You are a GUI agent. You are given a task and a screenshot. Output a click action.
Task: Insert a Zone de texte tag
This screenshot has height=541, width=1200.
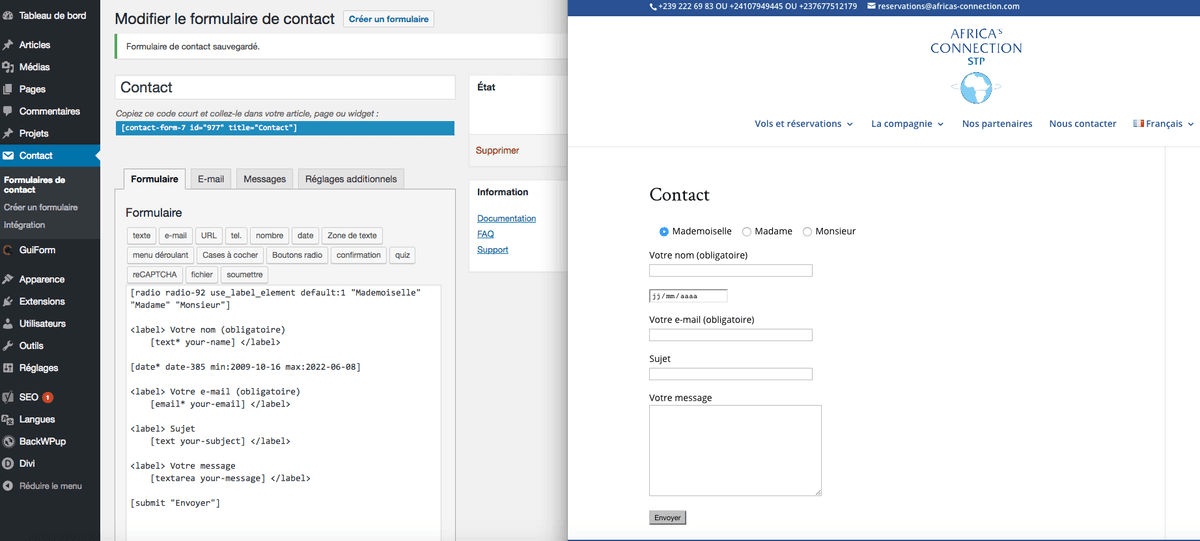pyautogui.click(x=352, y=236)
